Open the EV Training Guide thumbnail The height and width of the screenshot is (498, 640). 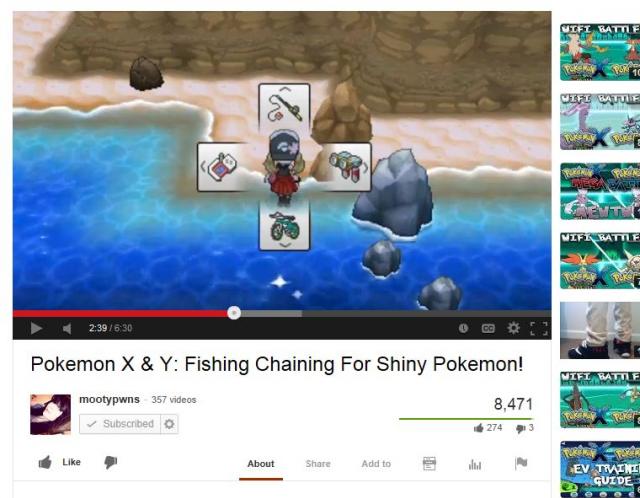click(x=600, y=469)
